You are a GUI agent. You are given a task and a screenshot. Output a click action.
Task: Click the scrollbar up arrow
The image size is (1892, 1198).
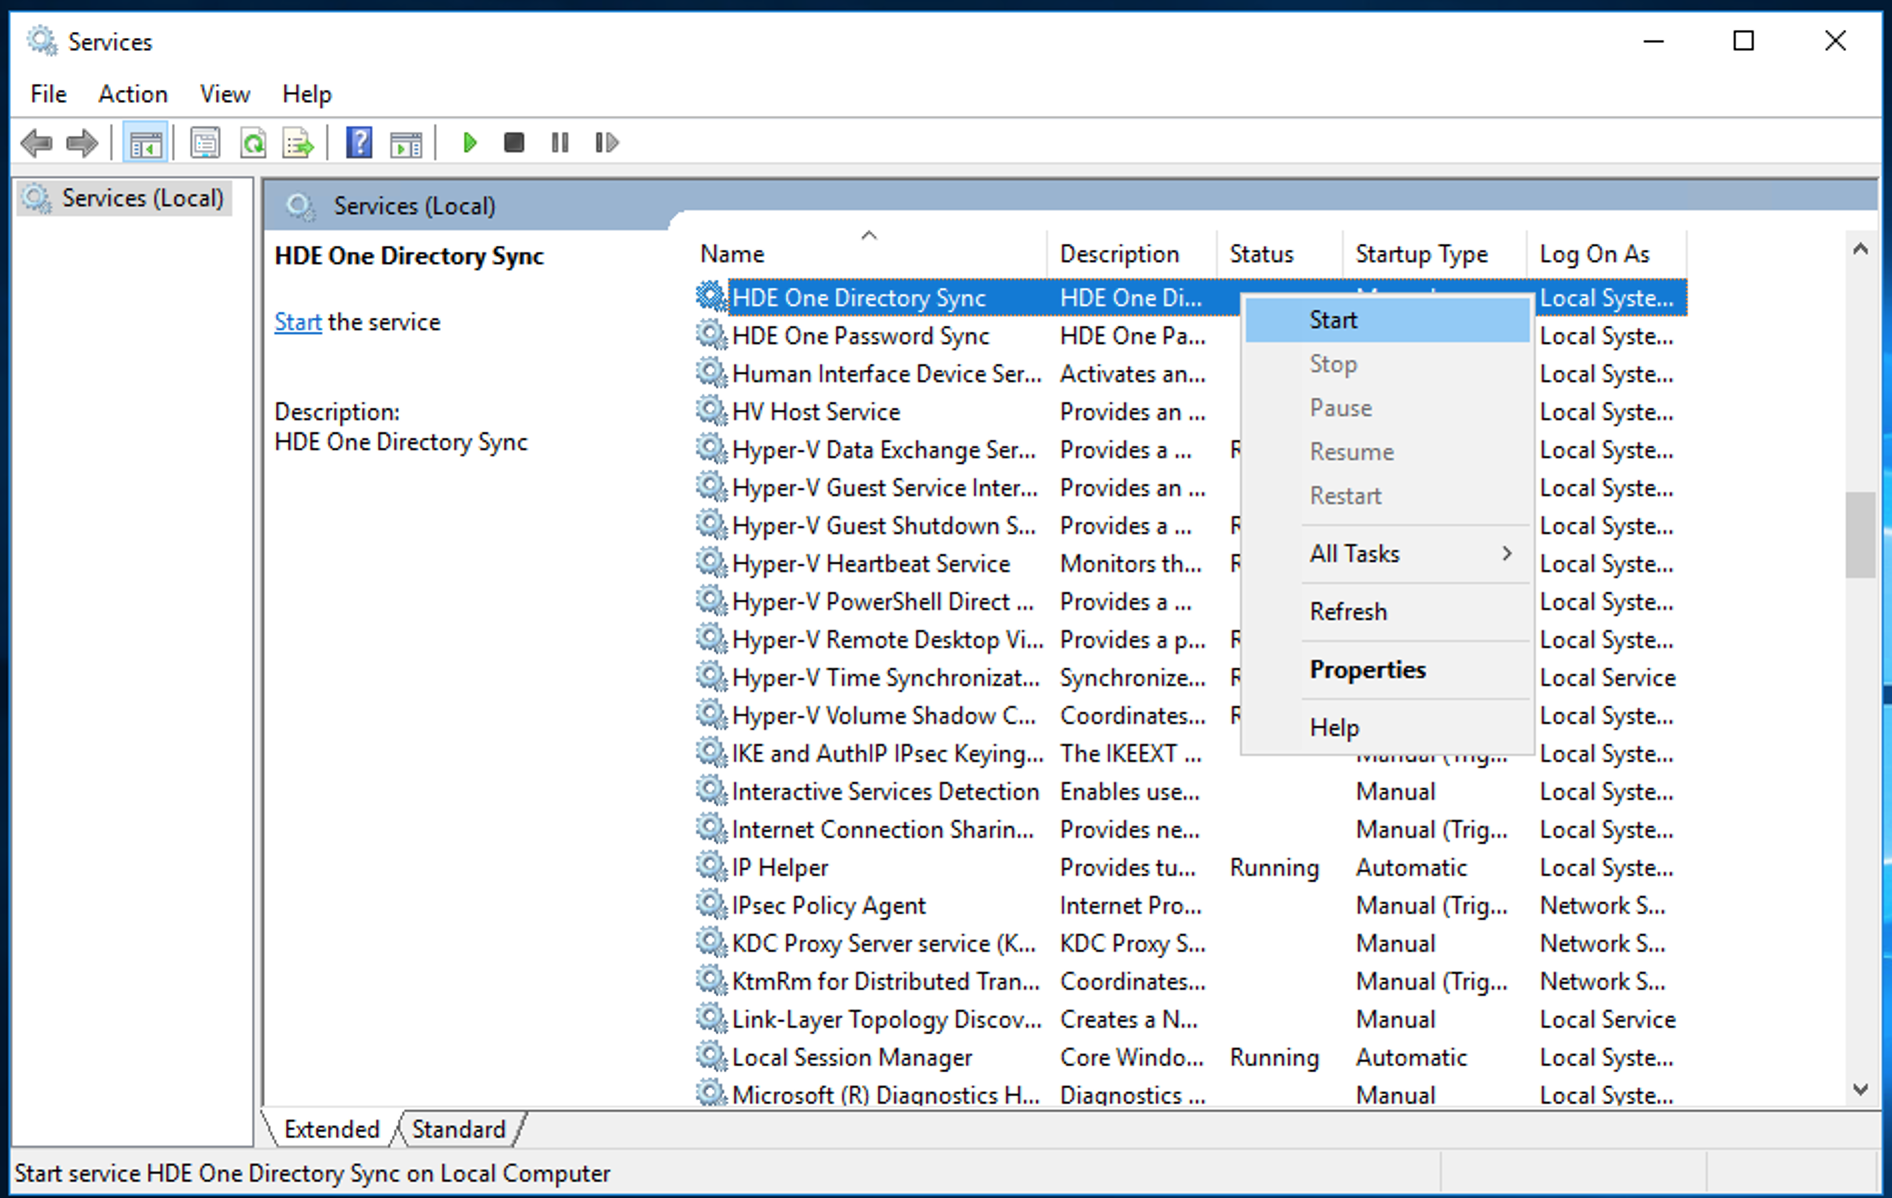click(1860, 249)
